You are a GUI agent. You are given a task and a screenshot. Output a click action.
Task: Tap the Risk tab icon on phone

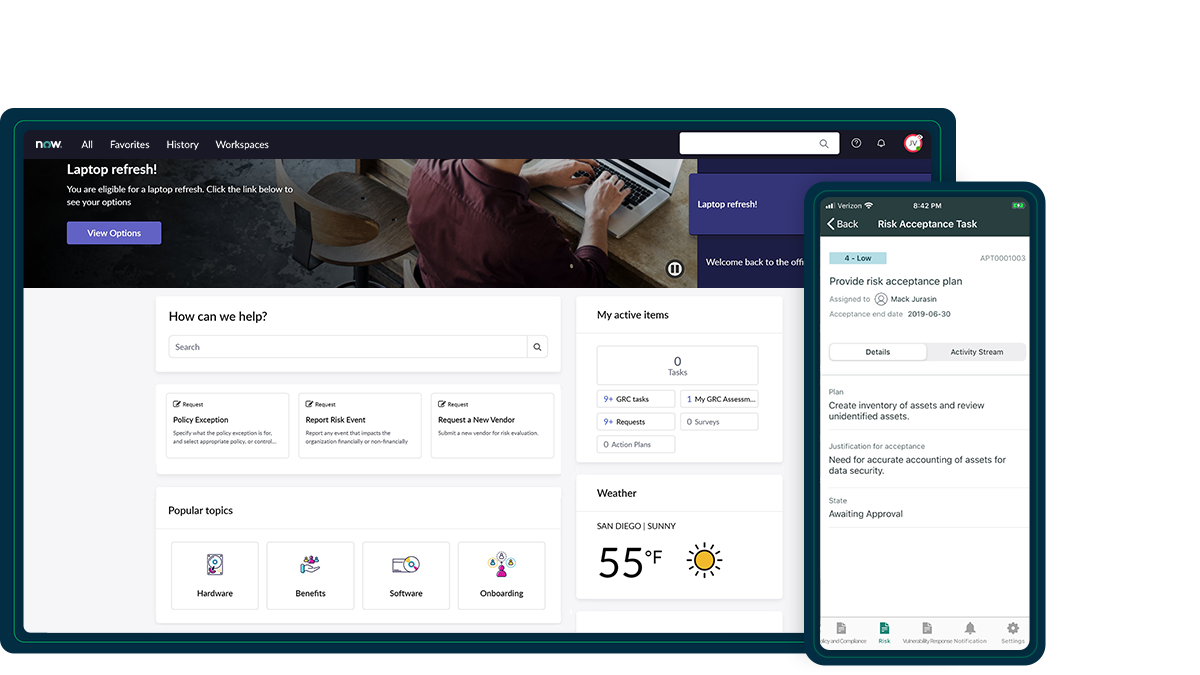[x=884, y=628]
